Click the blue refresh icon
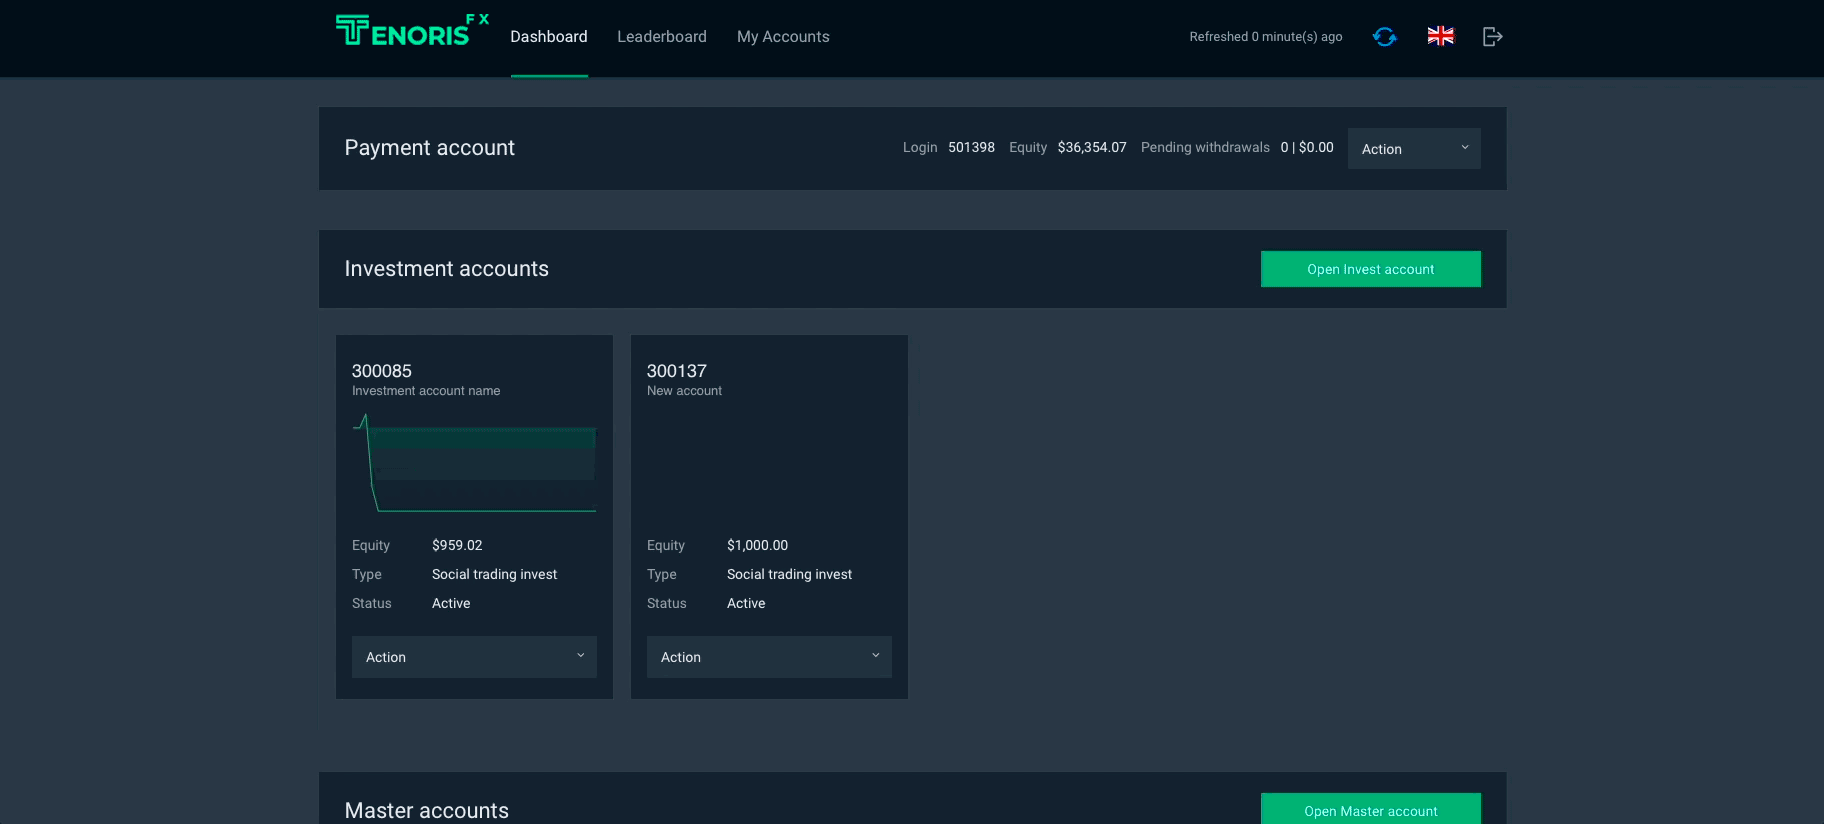 click(x=1384, y=37)
